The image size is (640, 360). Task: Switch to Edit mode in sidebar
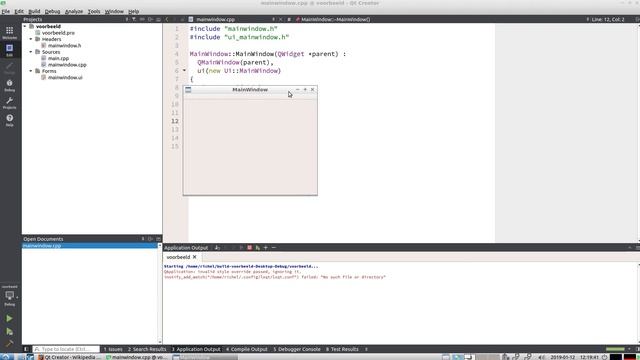tap(9, 50)
